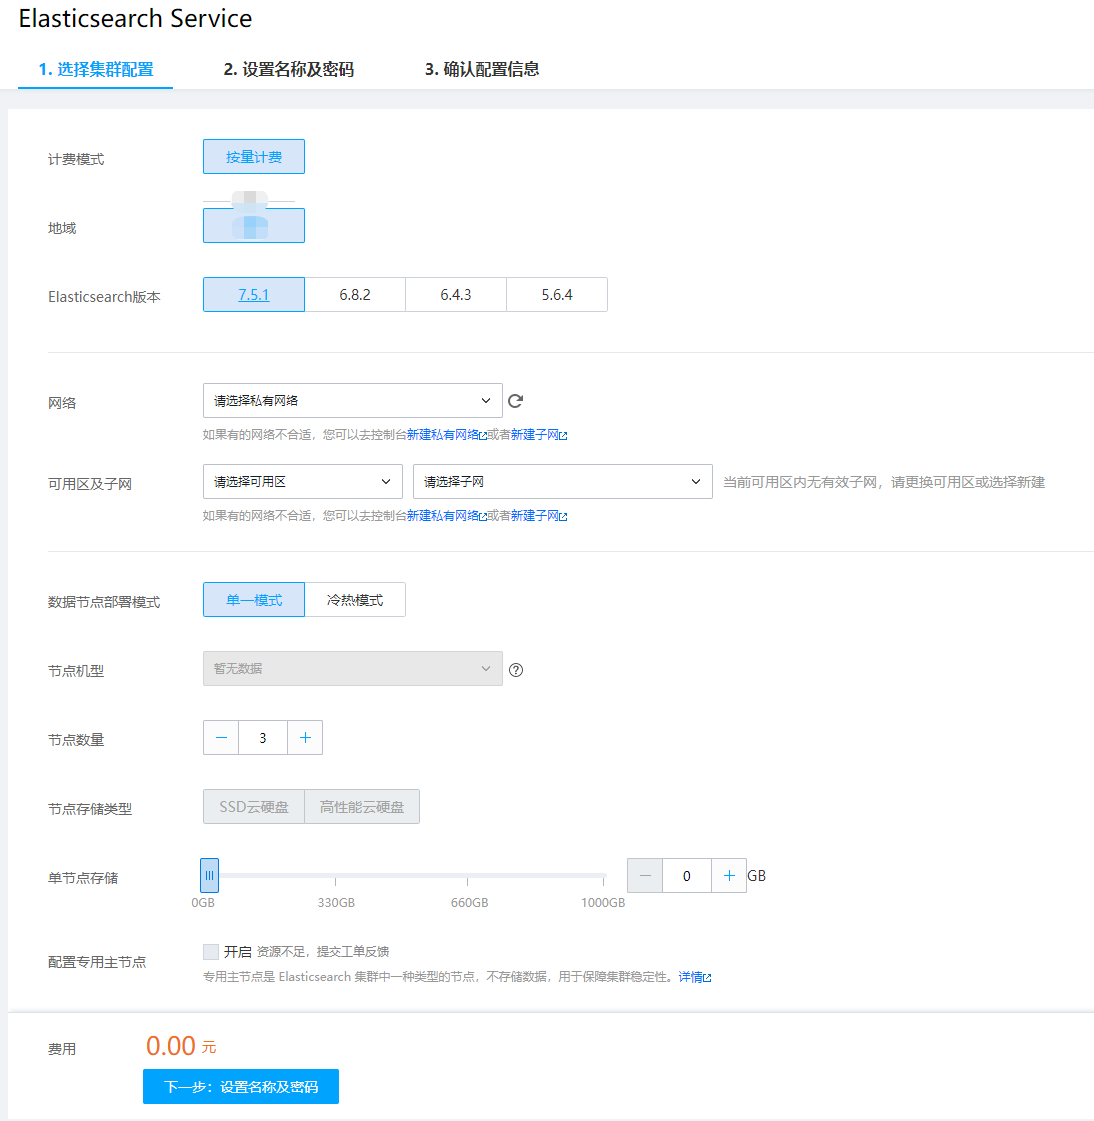
Task: Switch to 1. 选择集群配置 tab
Action: pyautogui.click(x=96, y=69)
